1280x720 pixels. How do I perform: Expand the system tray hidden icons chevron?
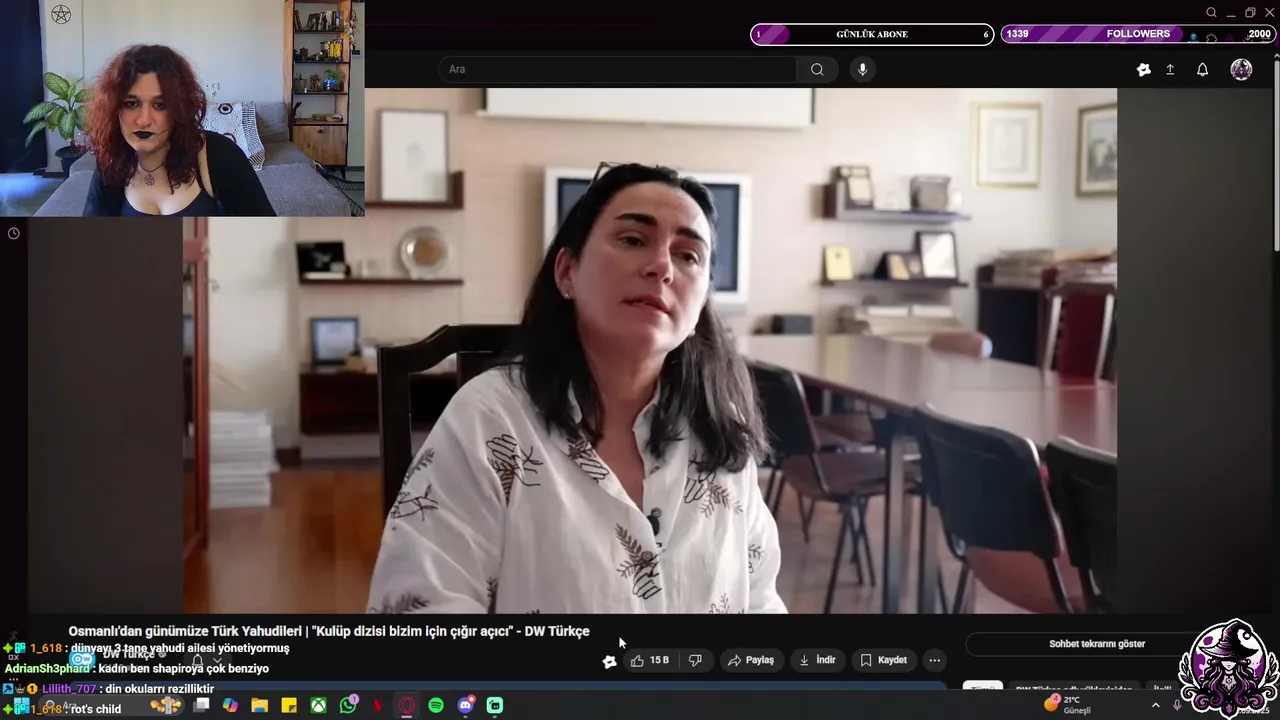(x=1156, y=705)
